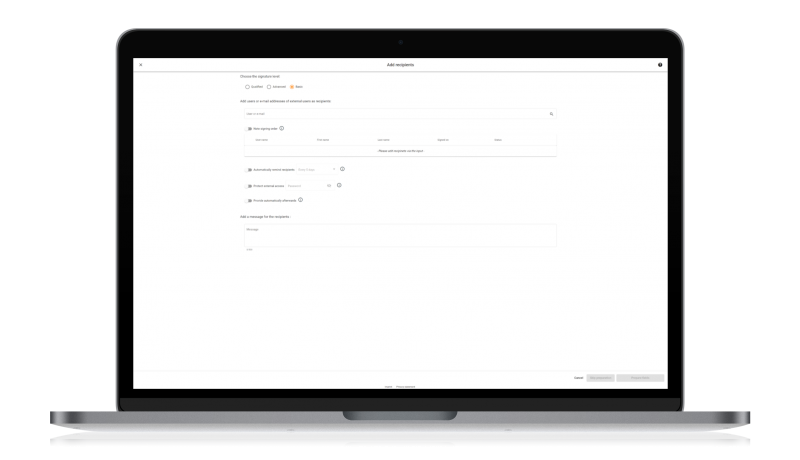Select the Advanced signature level
This screenshot has width=800, height=460.
click(x=269, y=88)
